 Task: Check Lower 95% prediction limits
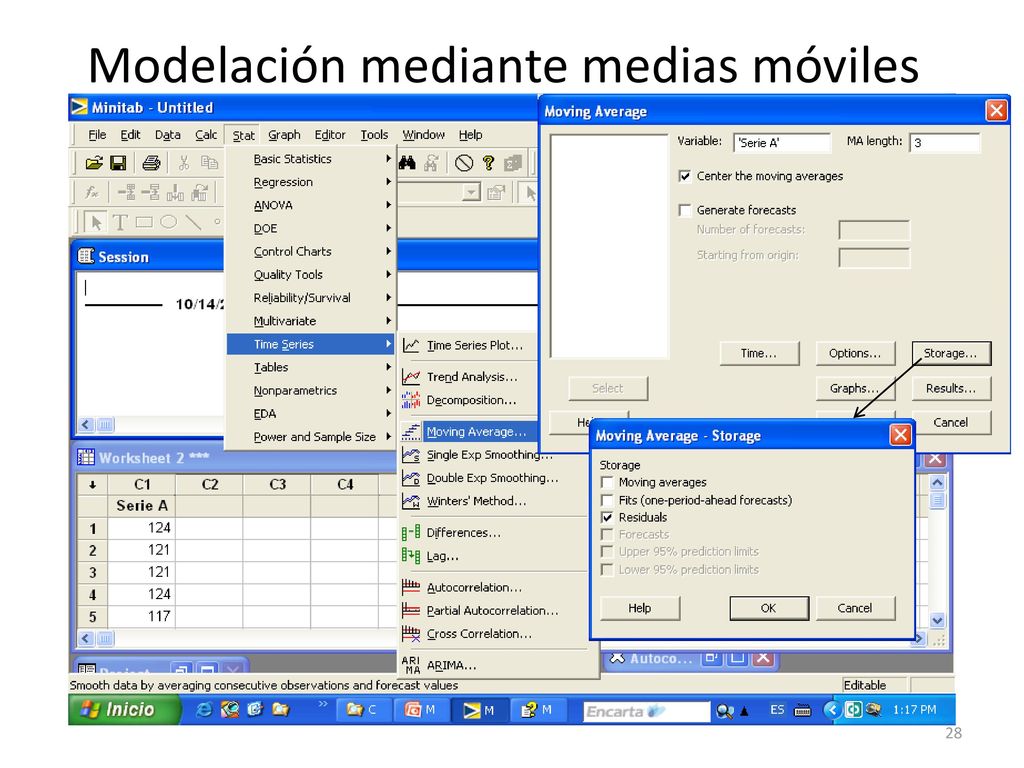(607, 569)
